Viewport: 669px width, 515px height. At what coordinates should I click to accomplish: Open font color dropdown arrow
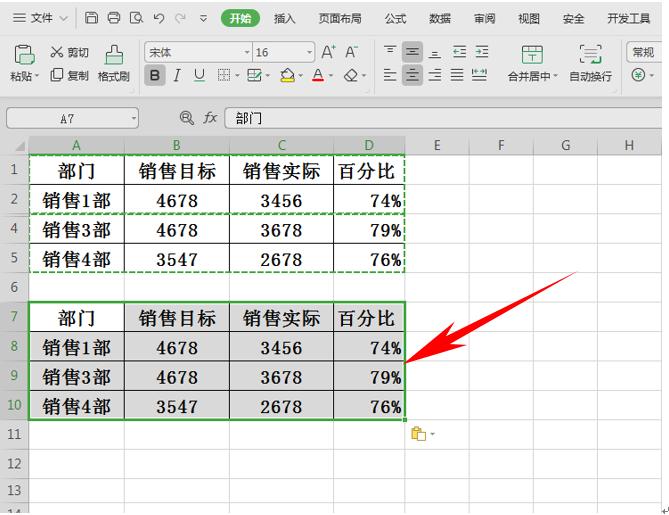pyautogui.click(x=331, y=76)
